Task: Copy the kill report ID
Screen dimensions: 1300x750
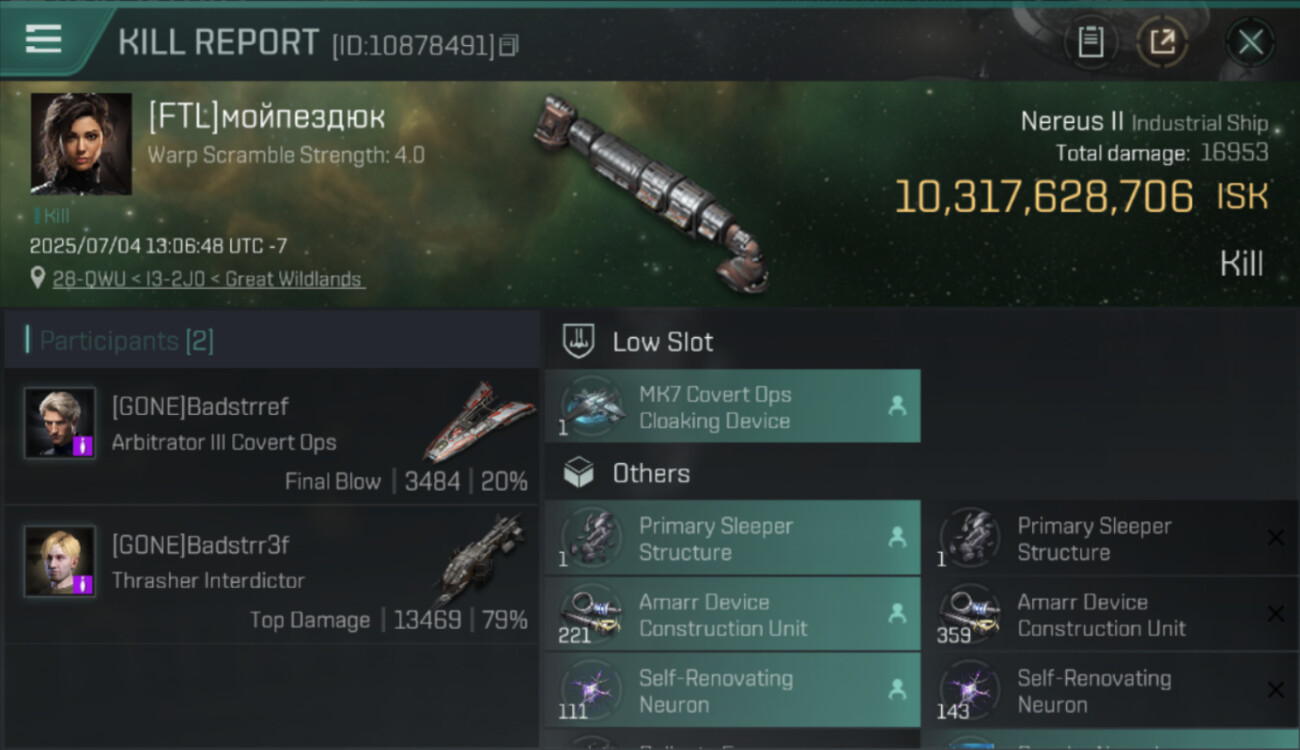Action: pos(509,45)
